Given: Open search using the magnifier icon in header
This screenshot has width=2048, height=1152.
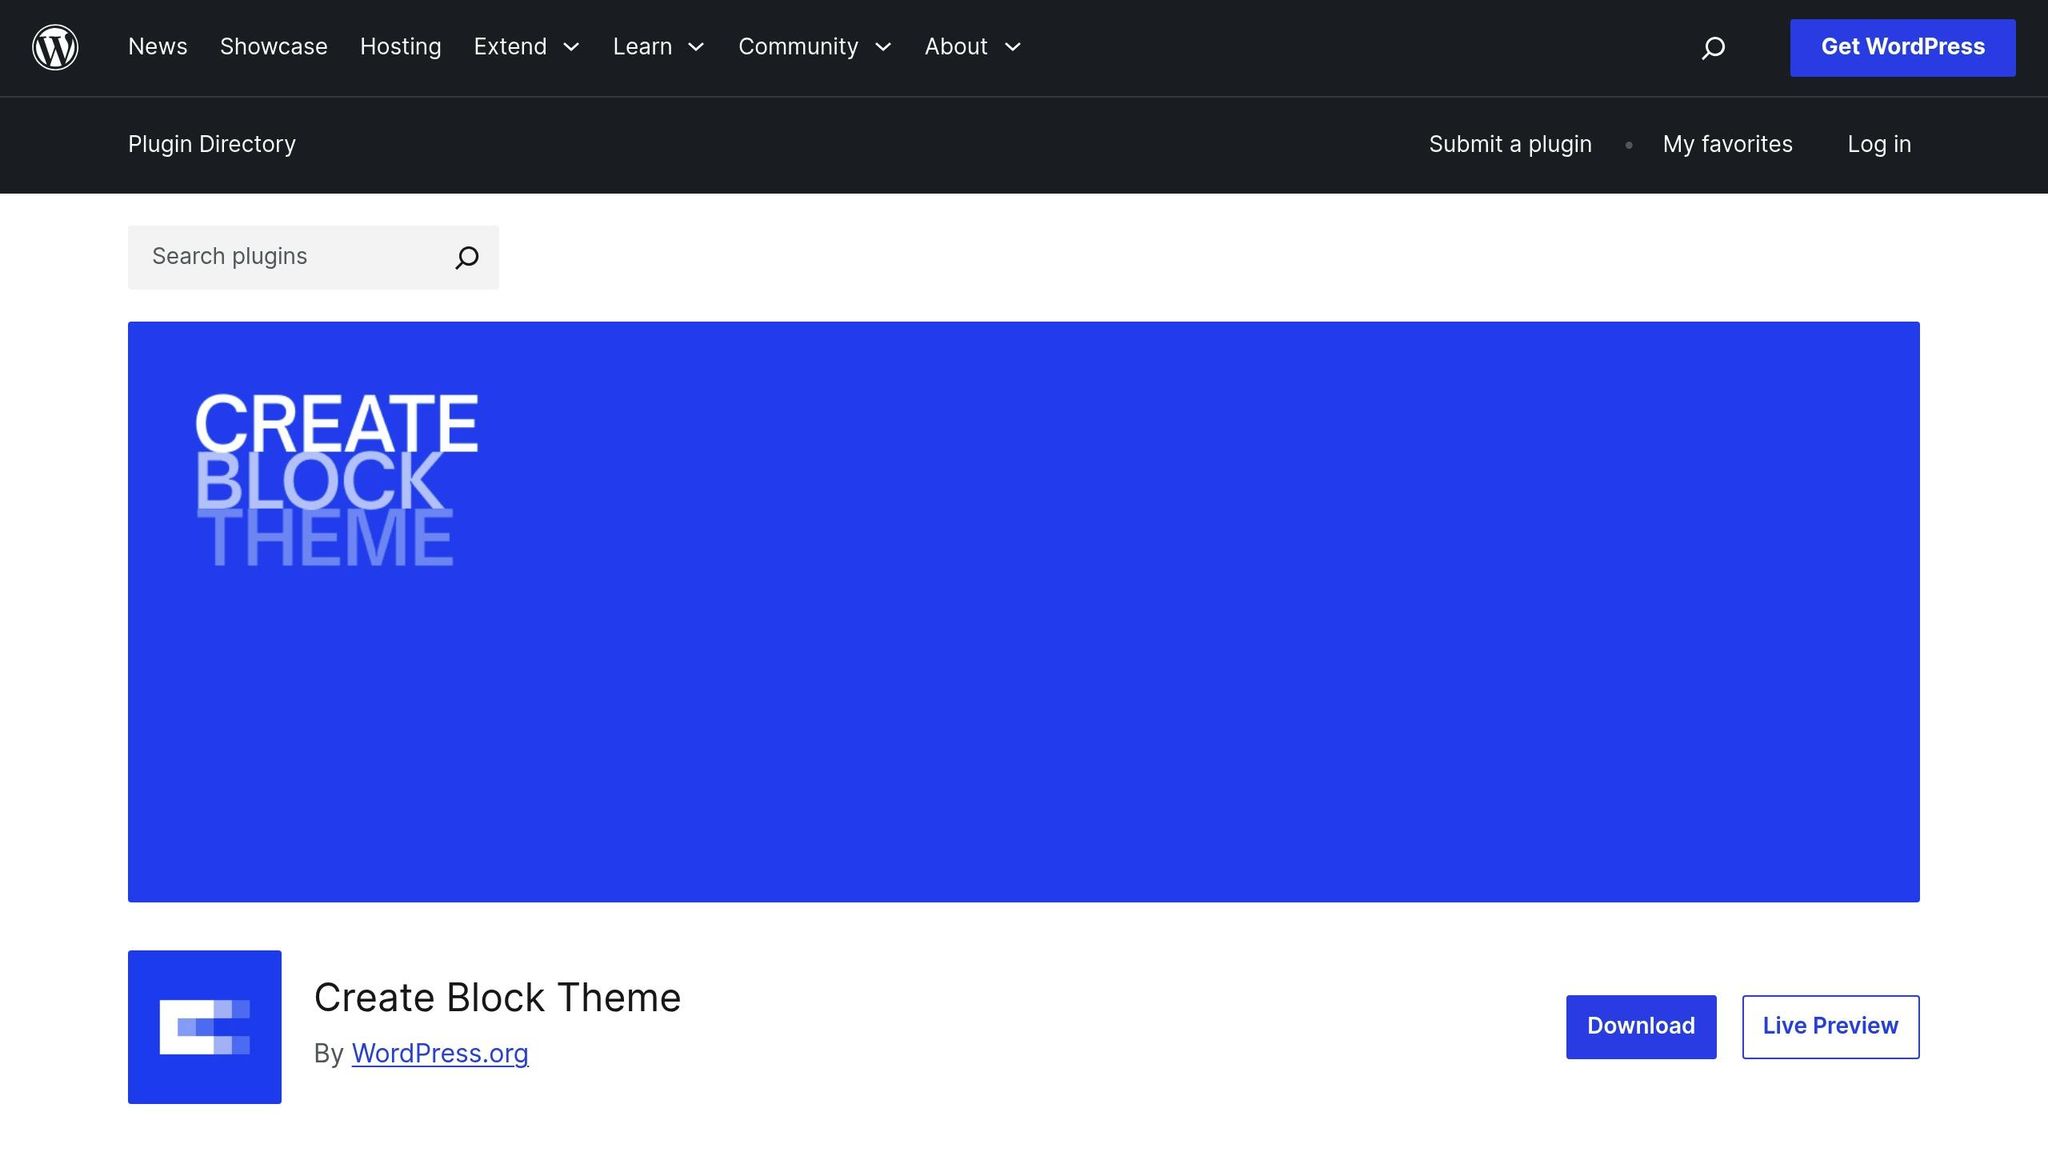Looking at the screenshot, I should click(1713, 47).
